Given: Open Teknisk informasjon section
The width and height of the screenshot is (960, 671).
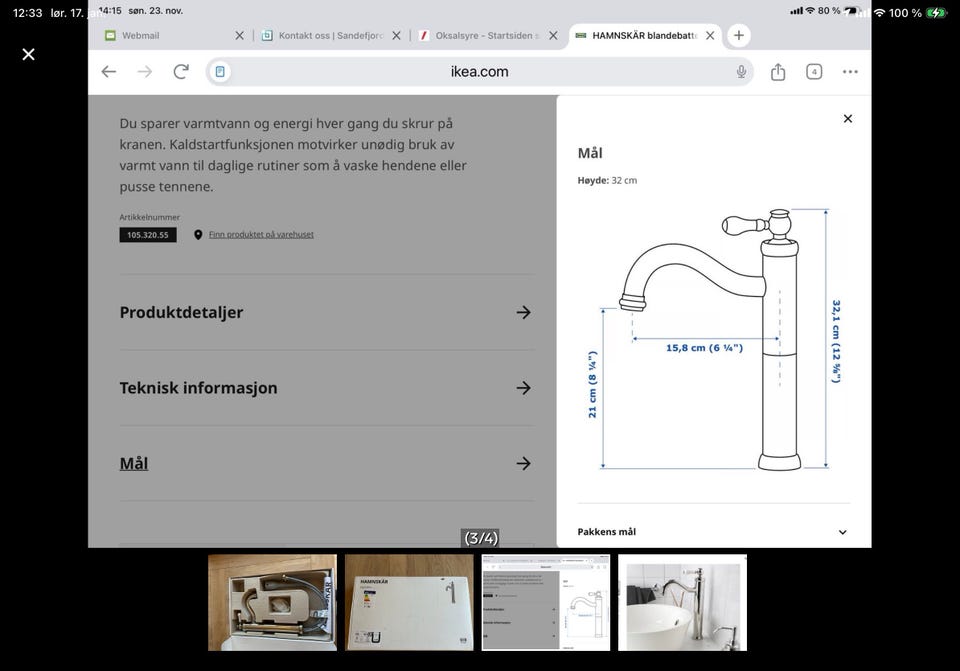Looking at the screenshot, I should point(523,388).
